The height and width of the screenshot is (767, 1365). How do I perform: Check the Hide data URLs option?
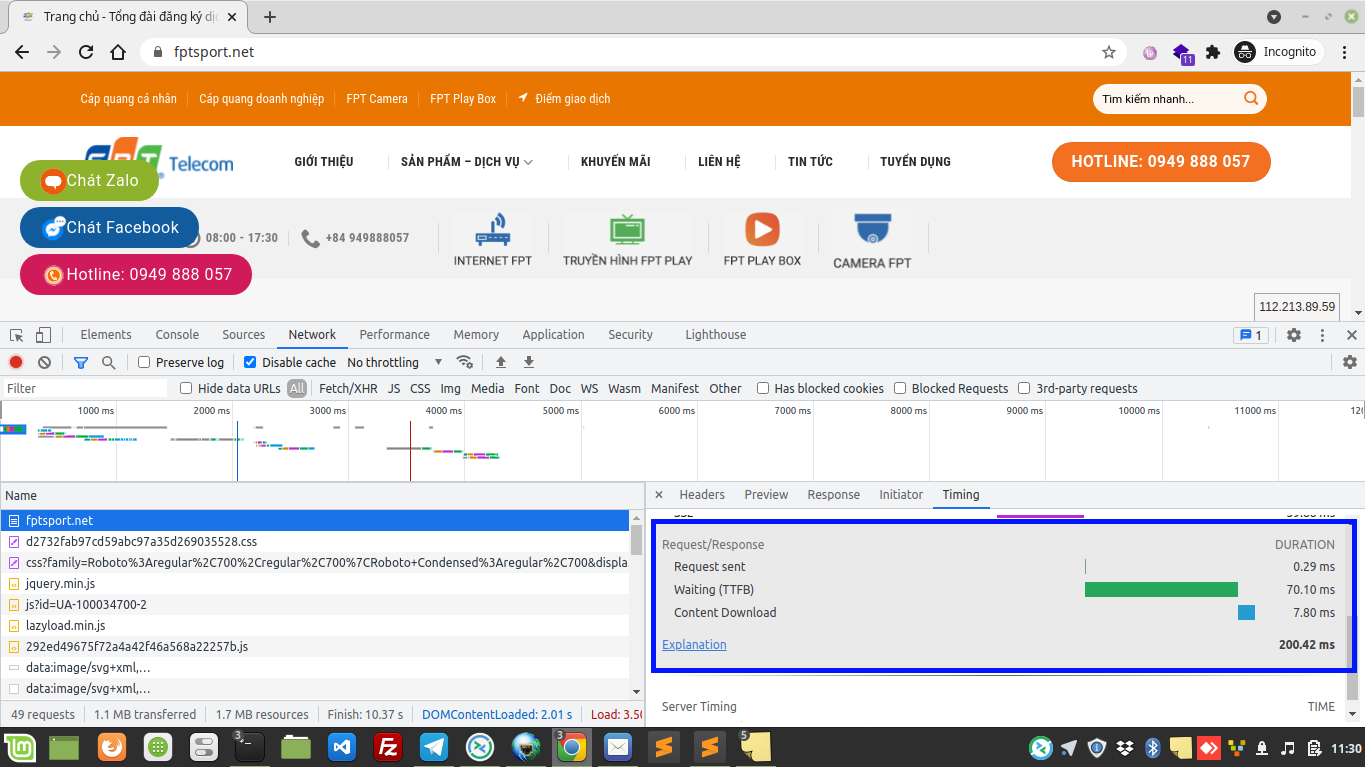(x=186, y=389)
